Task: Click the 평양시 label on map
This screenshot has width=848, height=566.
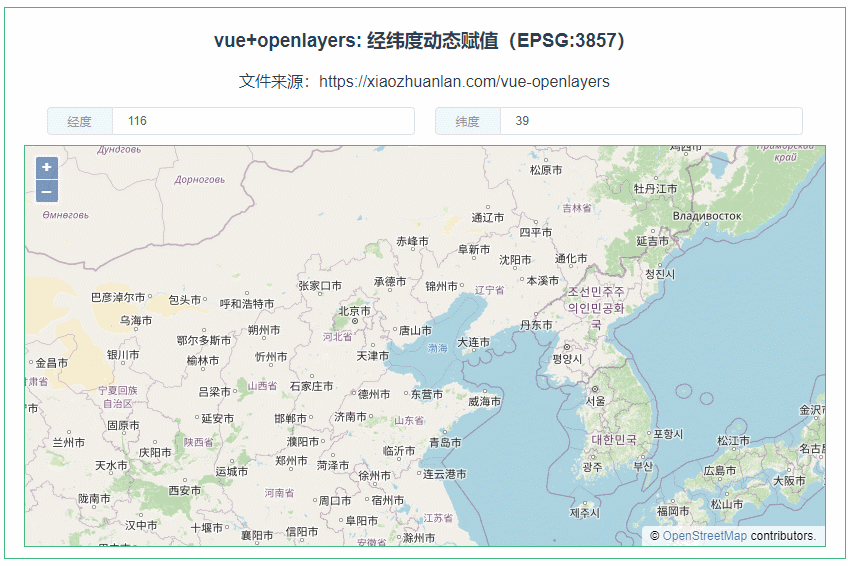Action: [567, 359]
